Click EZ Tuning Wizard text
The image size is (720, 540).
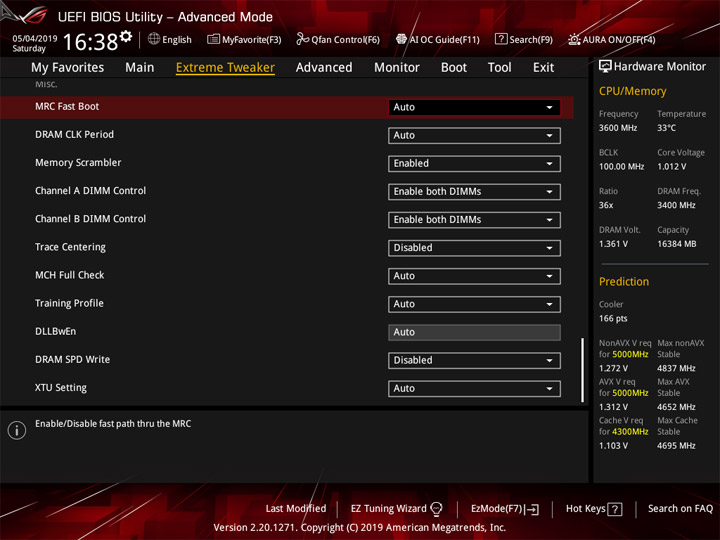388,509
